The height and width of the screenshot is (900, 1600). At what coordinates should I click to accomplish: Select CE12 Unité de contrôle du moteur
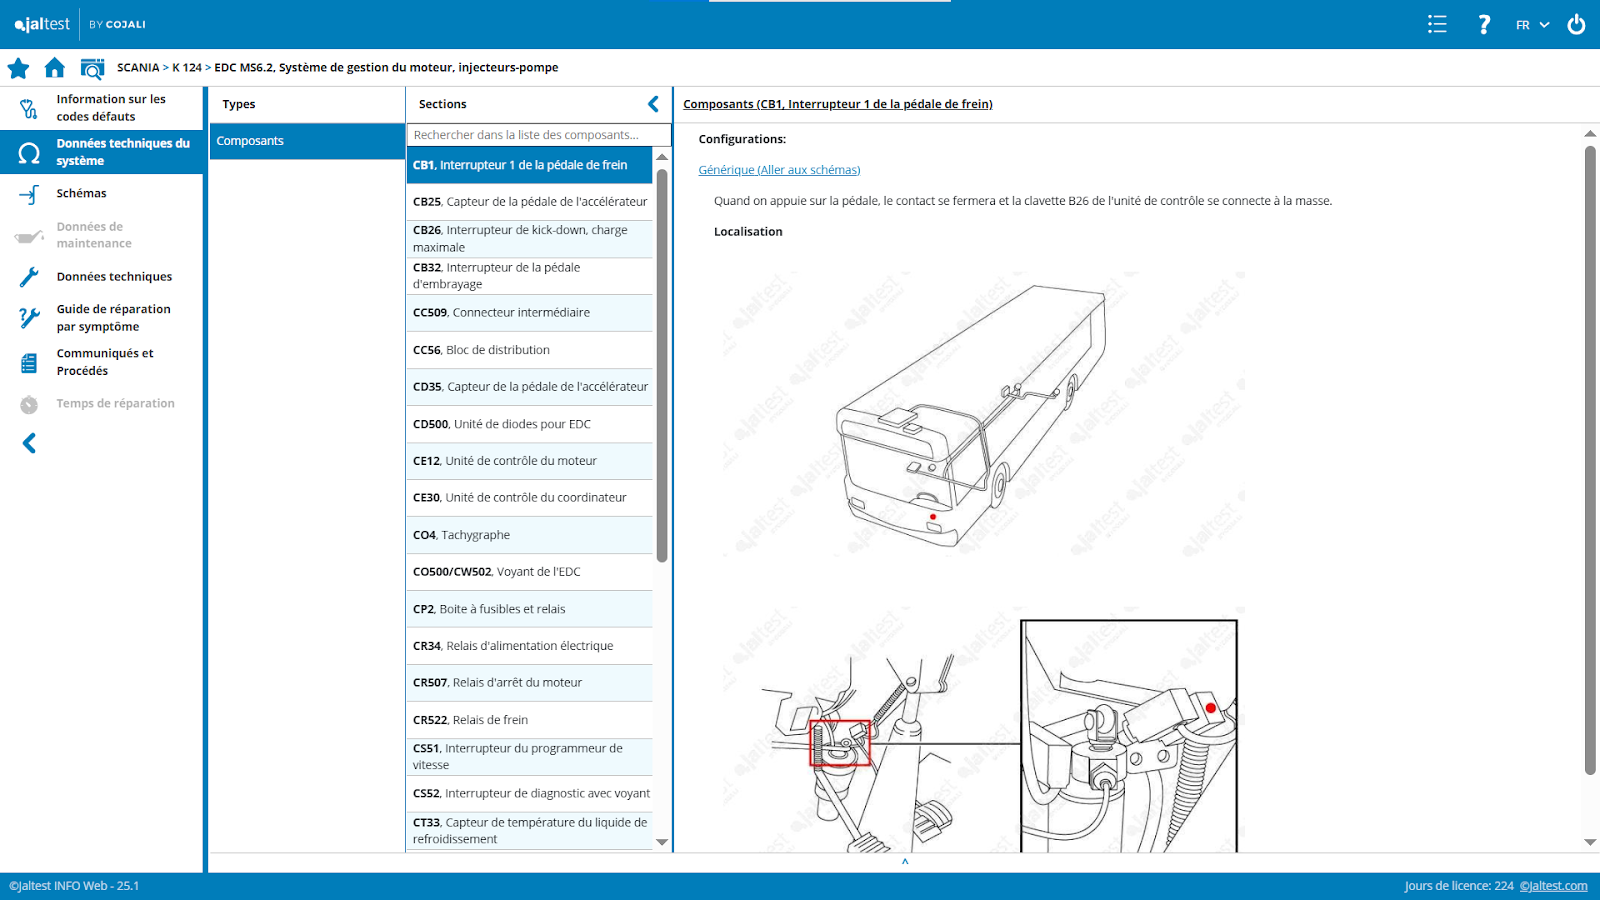(530, 461)
